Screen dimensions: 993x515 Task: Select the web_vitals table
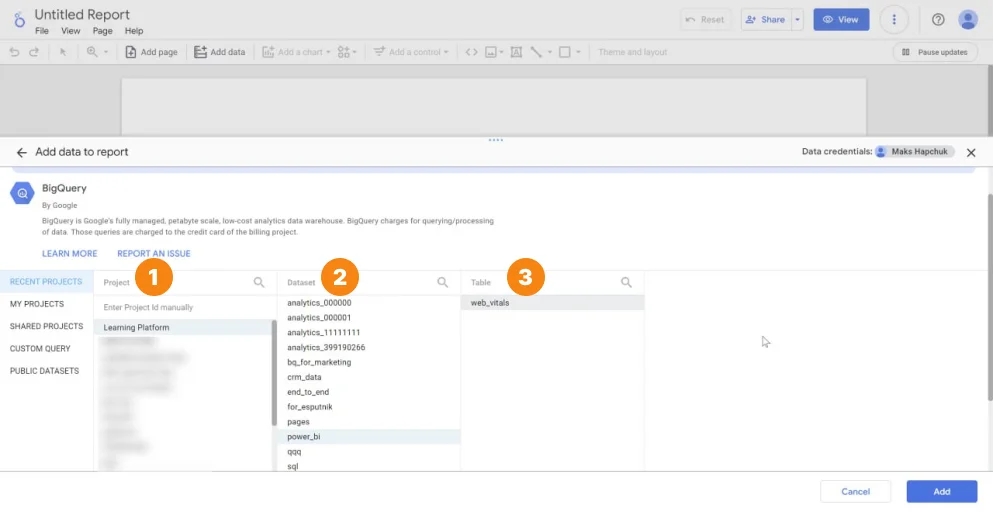[x=552, y=303]
